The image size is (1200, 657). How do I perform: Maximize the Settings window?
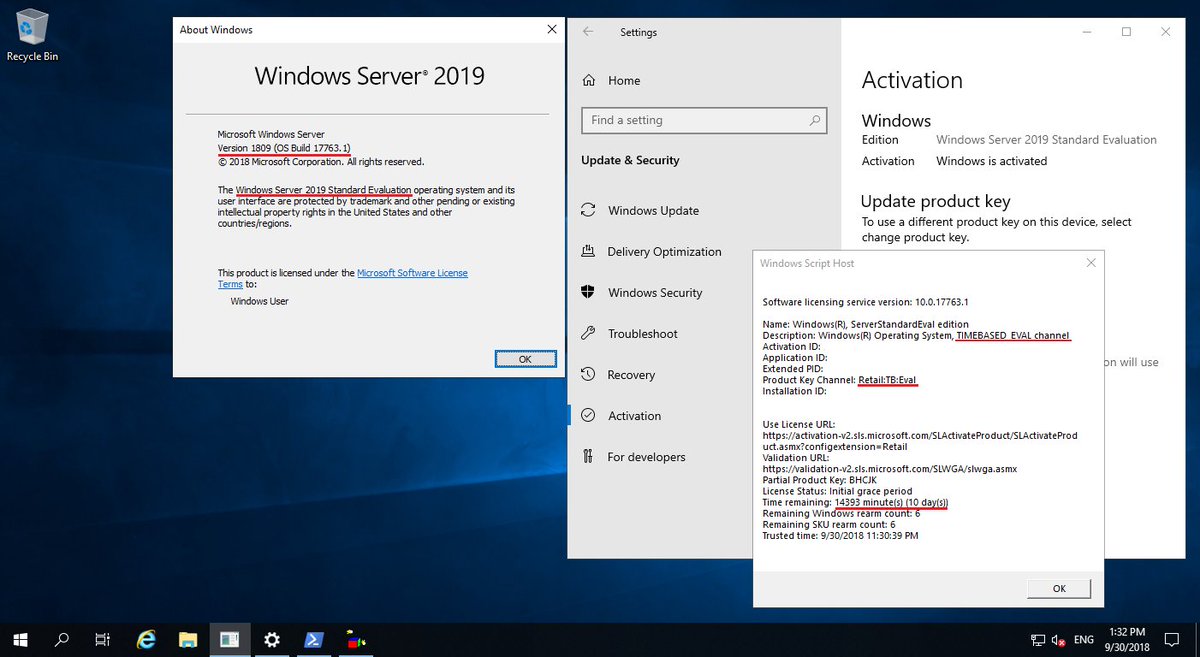1126,32
